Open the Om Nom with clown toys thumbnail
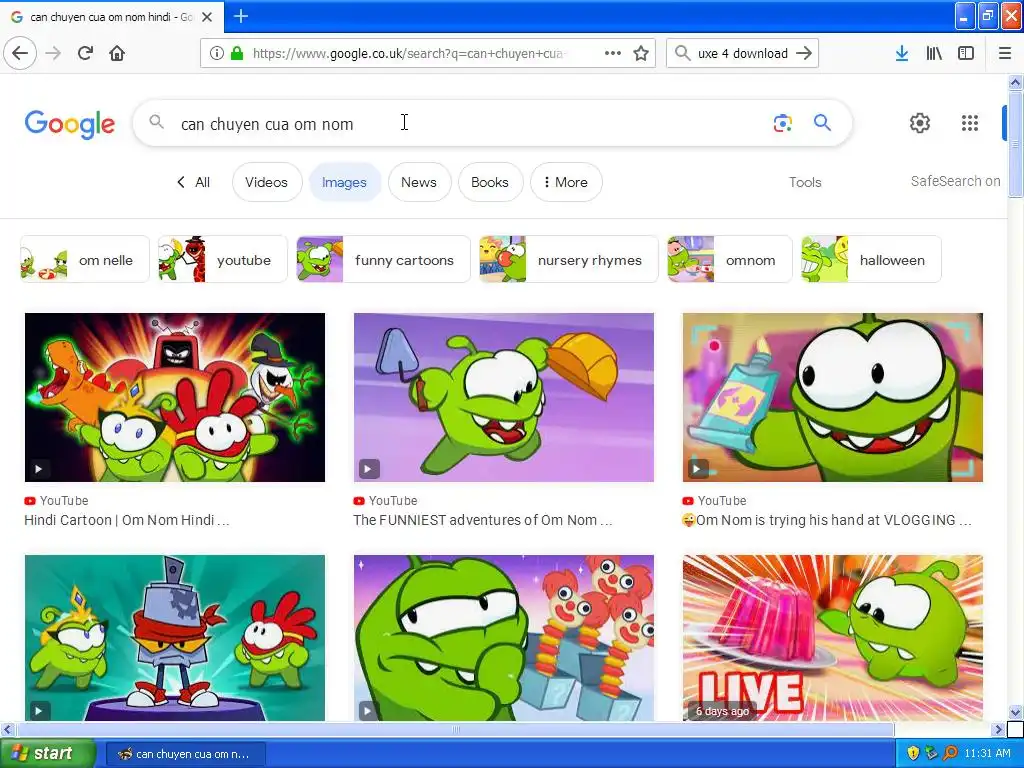Screen dimensions: 1024x768 [504, 638]
